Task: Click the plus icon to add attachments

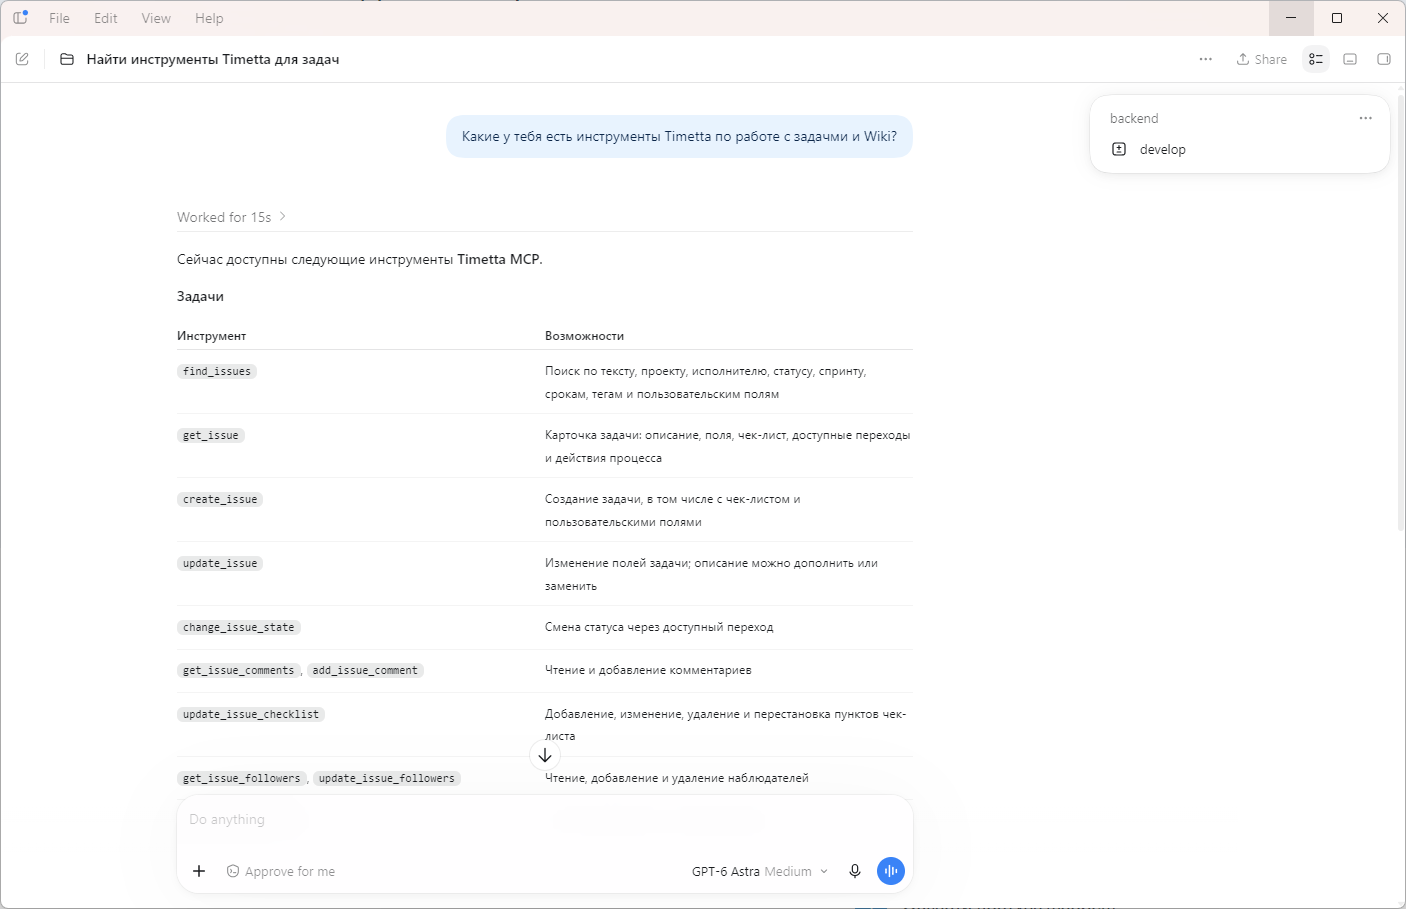Action: tap(199, 871)
